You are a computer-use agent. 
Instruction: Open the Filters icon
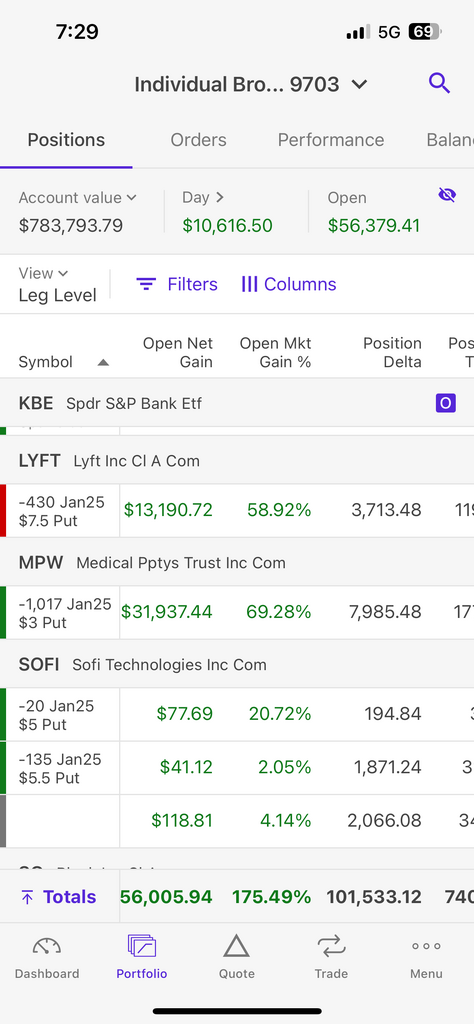pyautogui.click(x=146, y=284)
